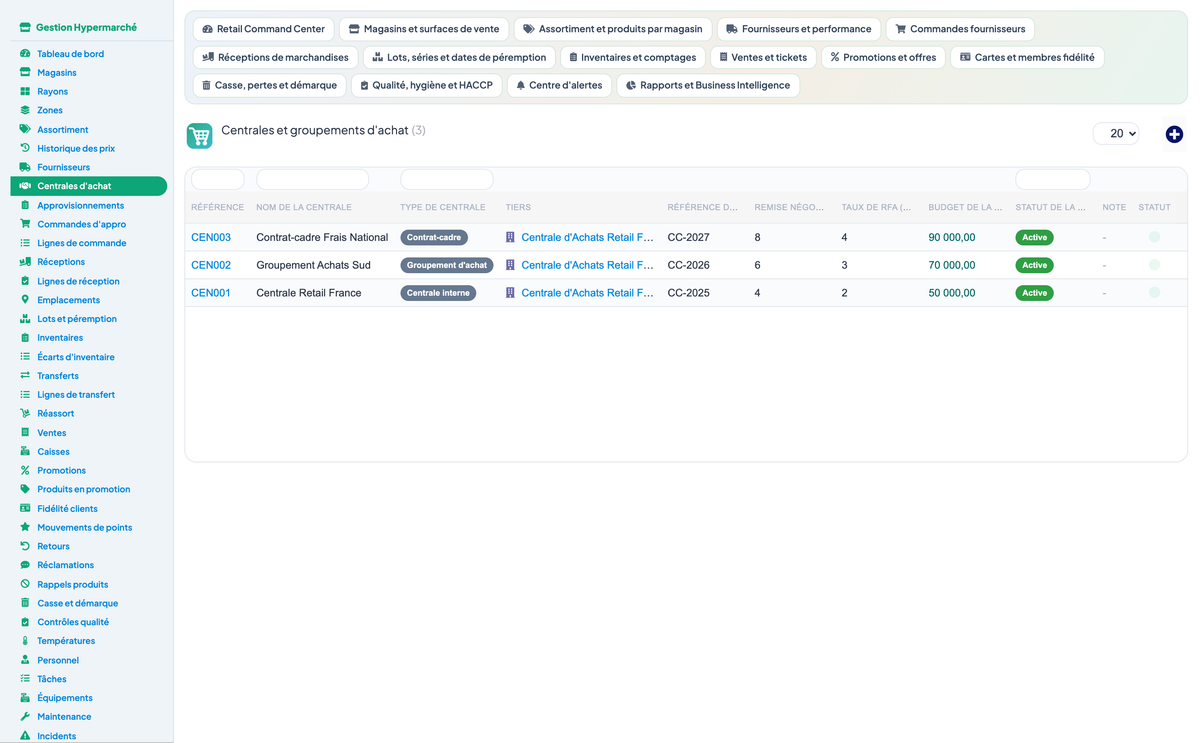Viewport: 1200px width, 743px height.
Task: Click the Contrat-cadre type badge
Action: pos(434,237)
